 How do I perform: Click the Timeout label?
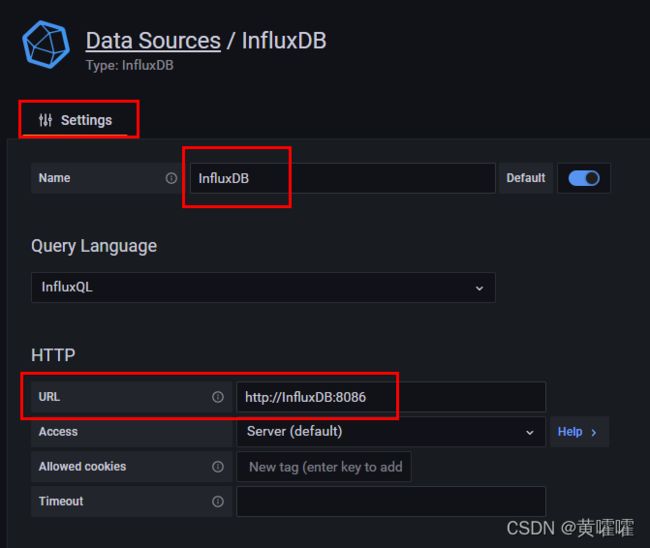click(61, 502)
